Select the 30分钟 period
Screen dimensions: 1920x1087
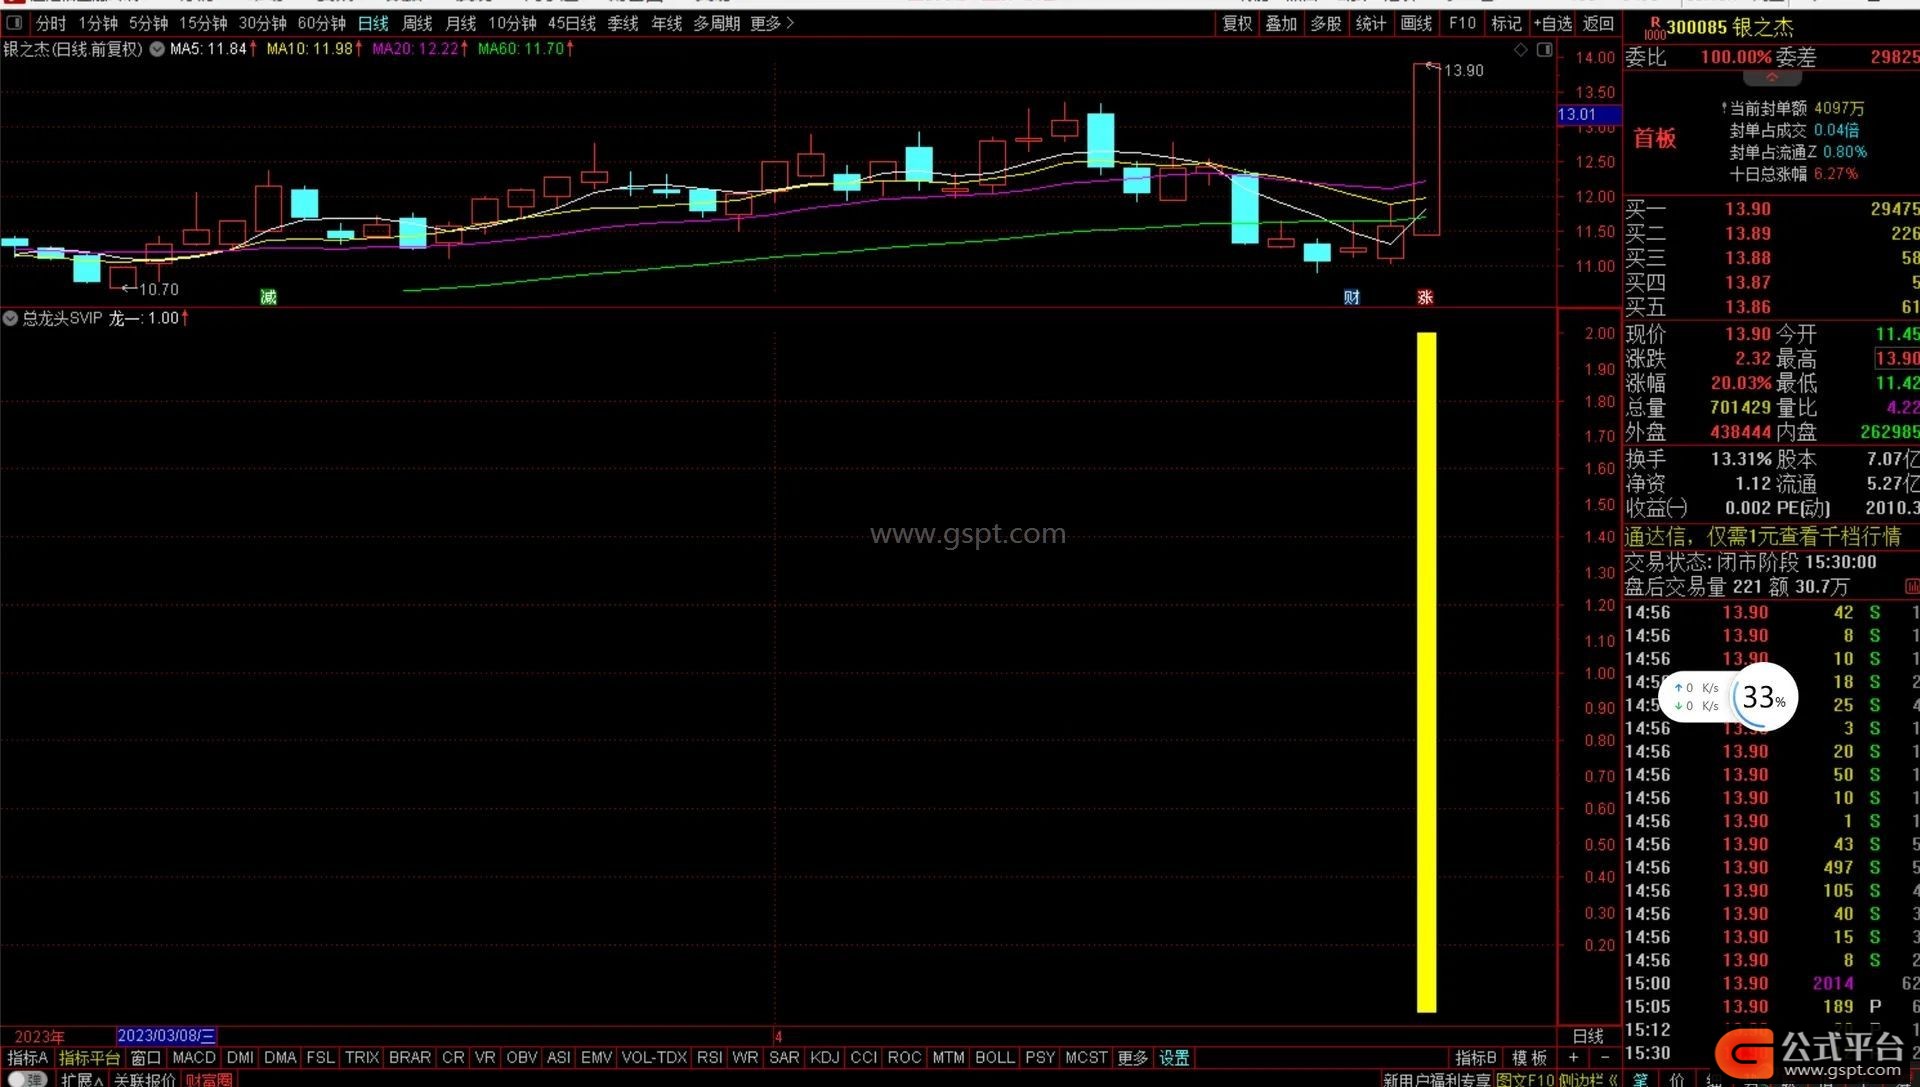click(x=262, y=23)
